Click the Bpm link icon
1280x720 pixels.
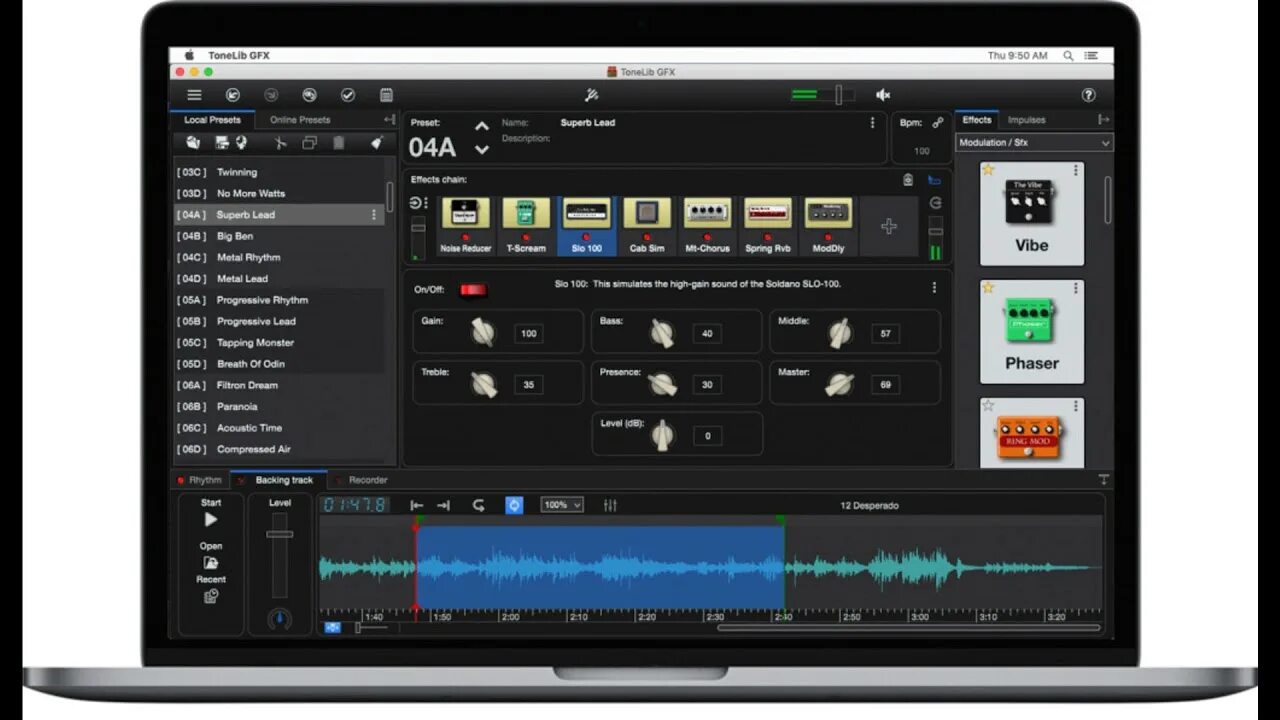tap(938, 123)
